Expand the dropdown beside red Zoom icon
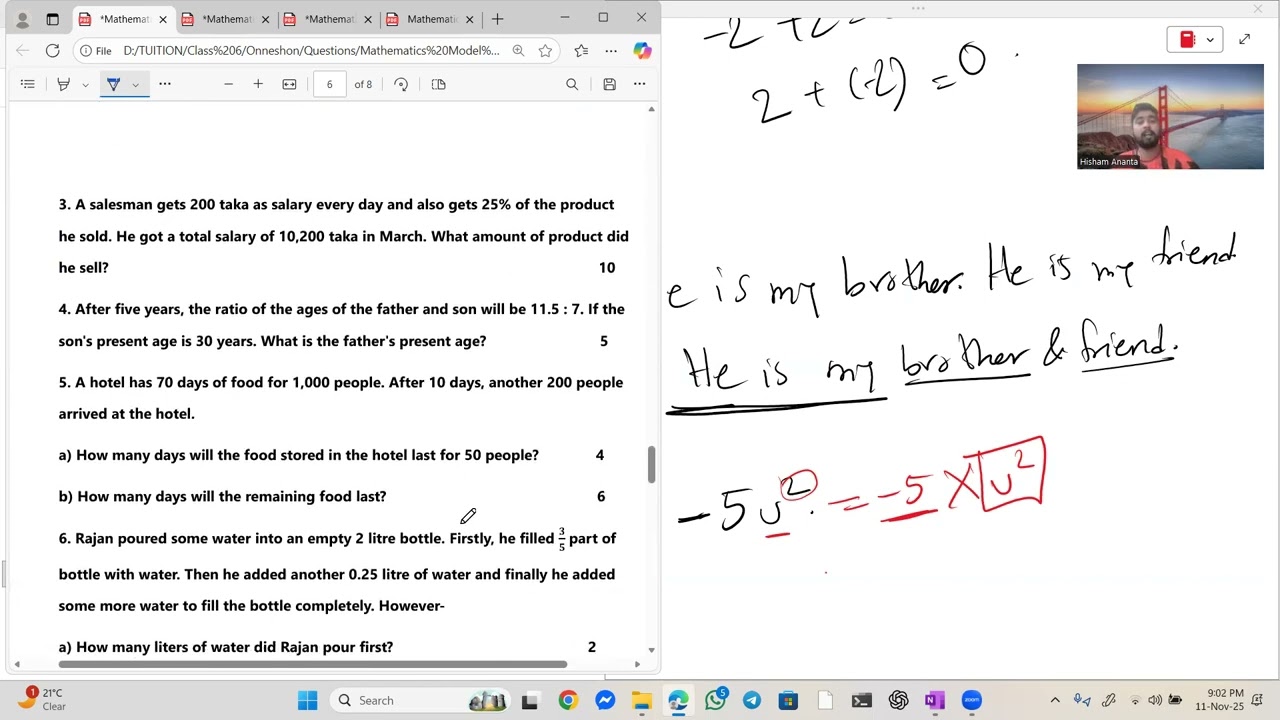Viewport: 1280px width, 720px height. [1210, 40]
